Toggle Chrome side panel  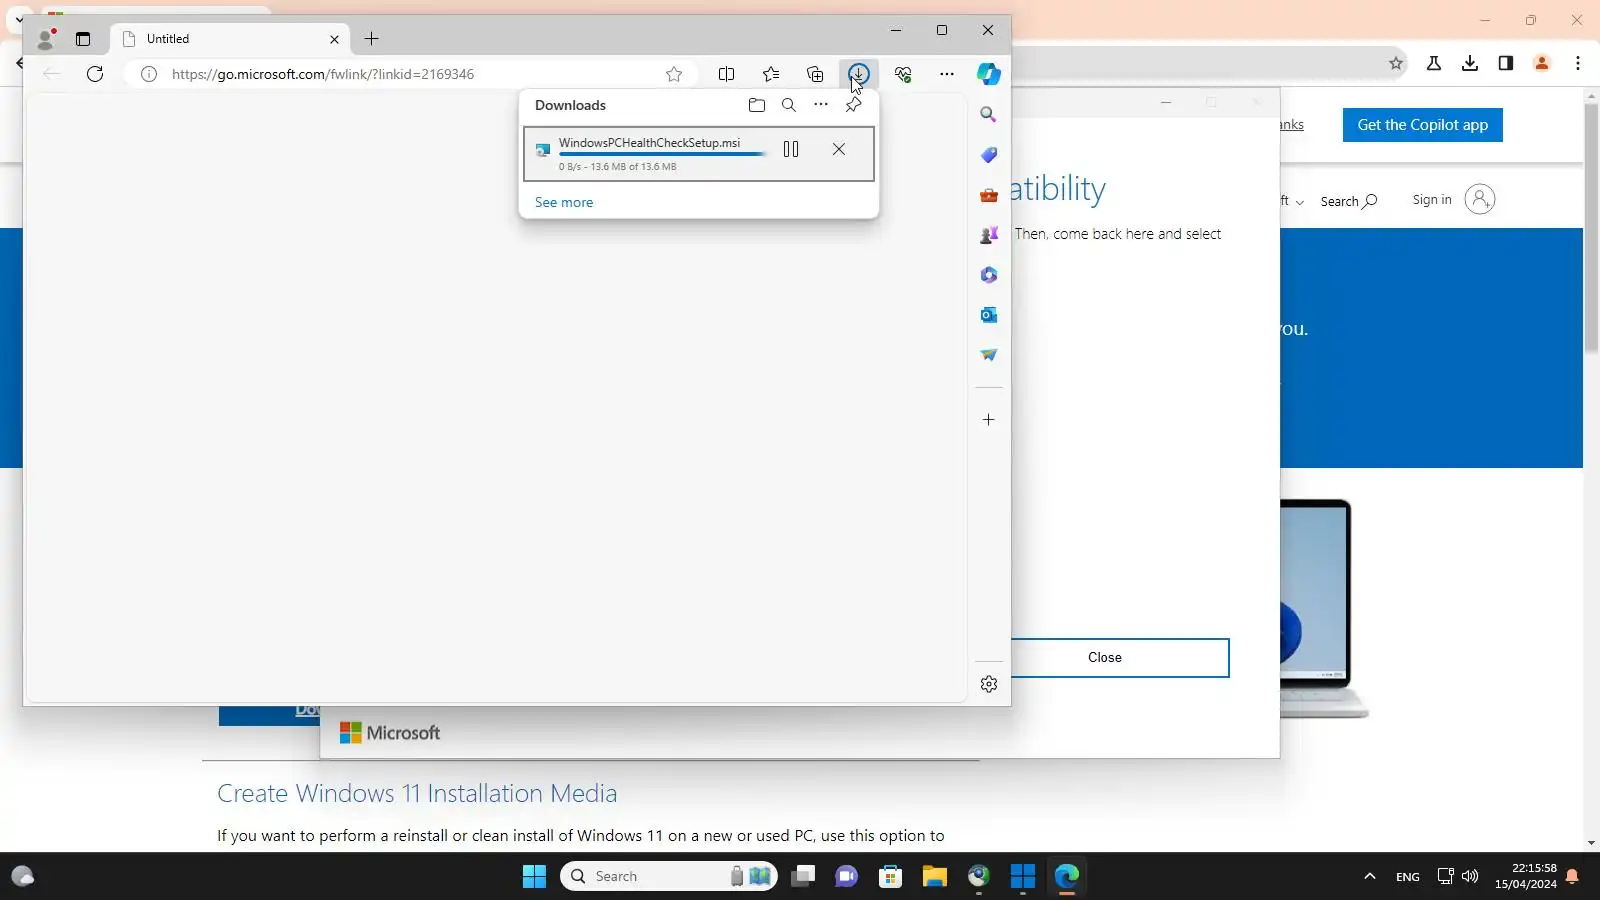point(1506,63)
